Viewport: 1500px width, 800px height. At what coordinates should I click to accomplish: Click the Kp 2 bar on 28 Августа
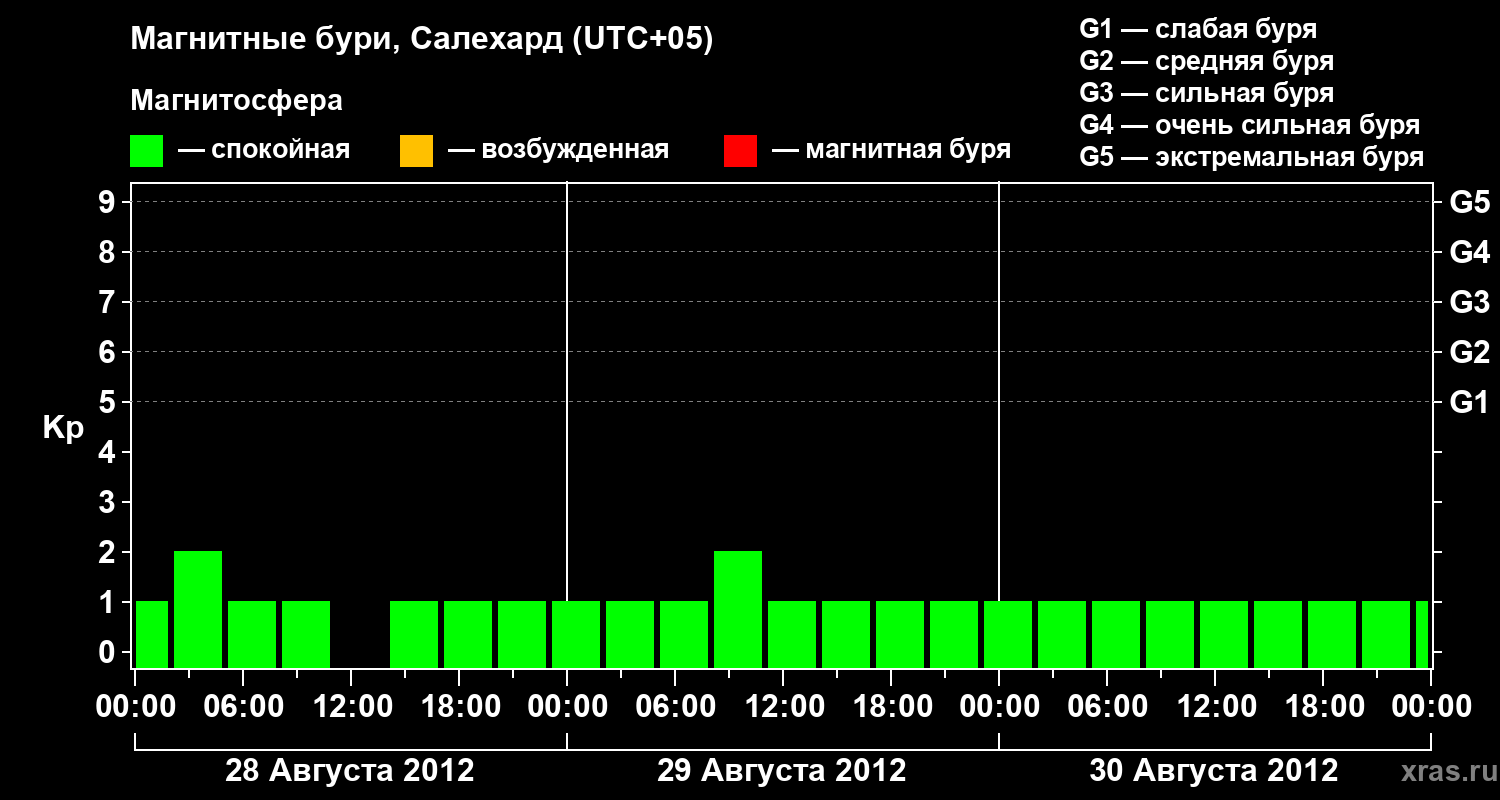coord(198,609)
